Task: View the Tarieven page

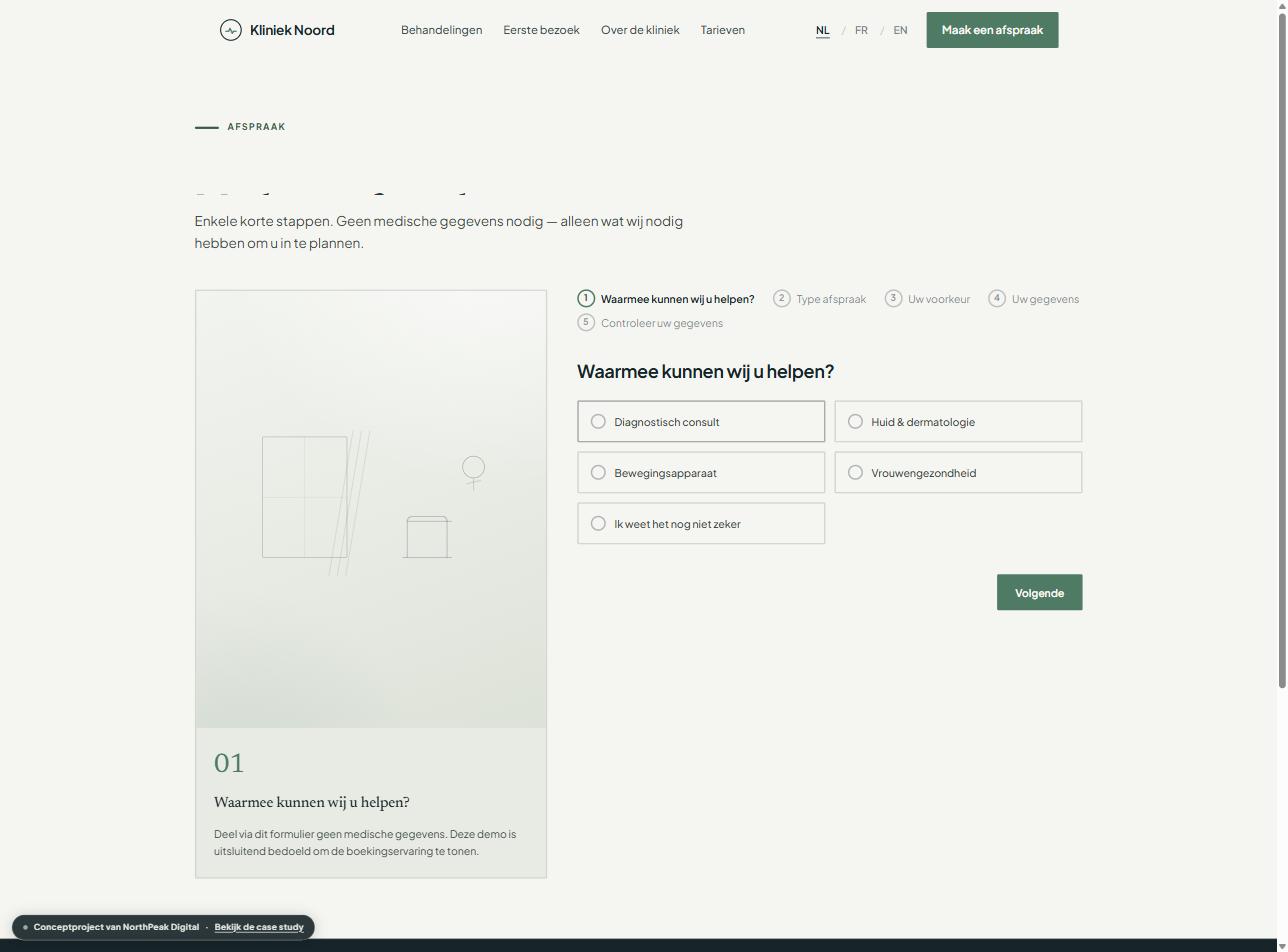Action: click(x=722, y=30)
